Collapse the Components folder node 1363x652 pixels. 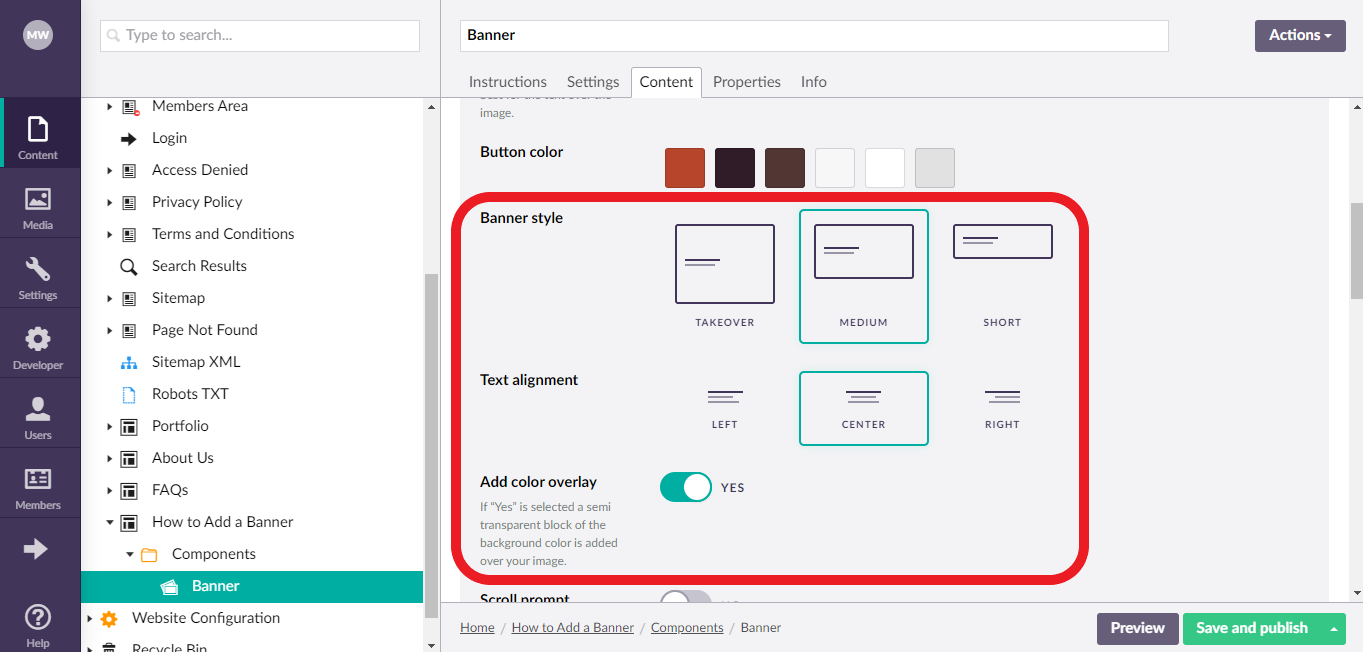pyautogui.click(x=130, y=554)
